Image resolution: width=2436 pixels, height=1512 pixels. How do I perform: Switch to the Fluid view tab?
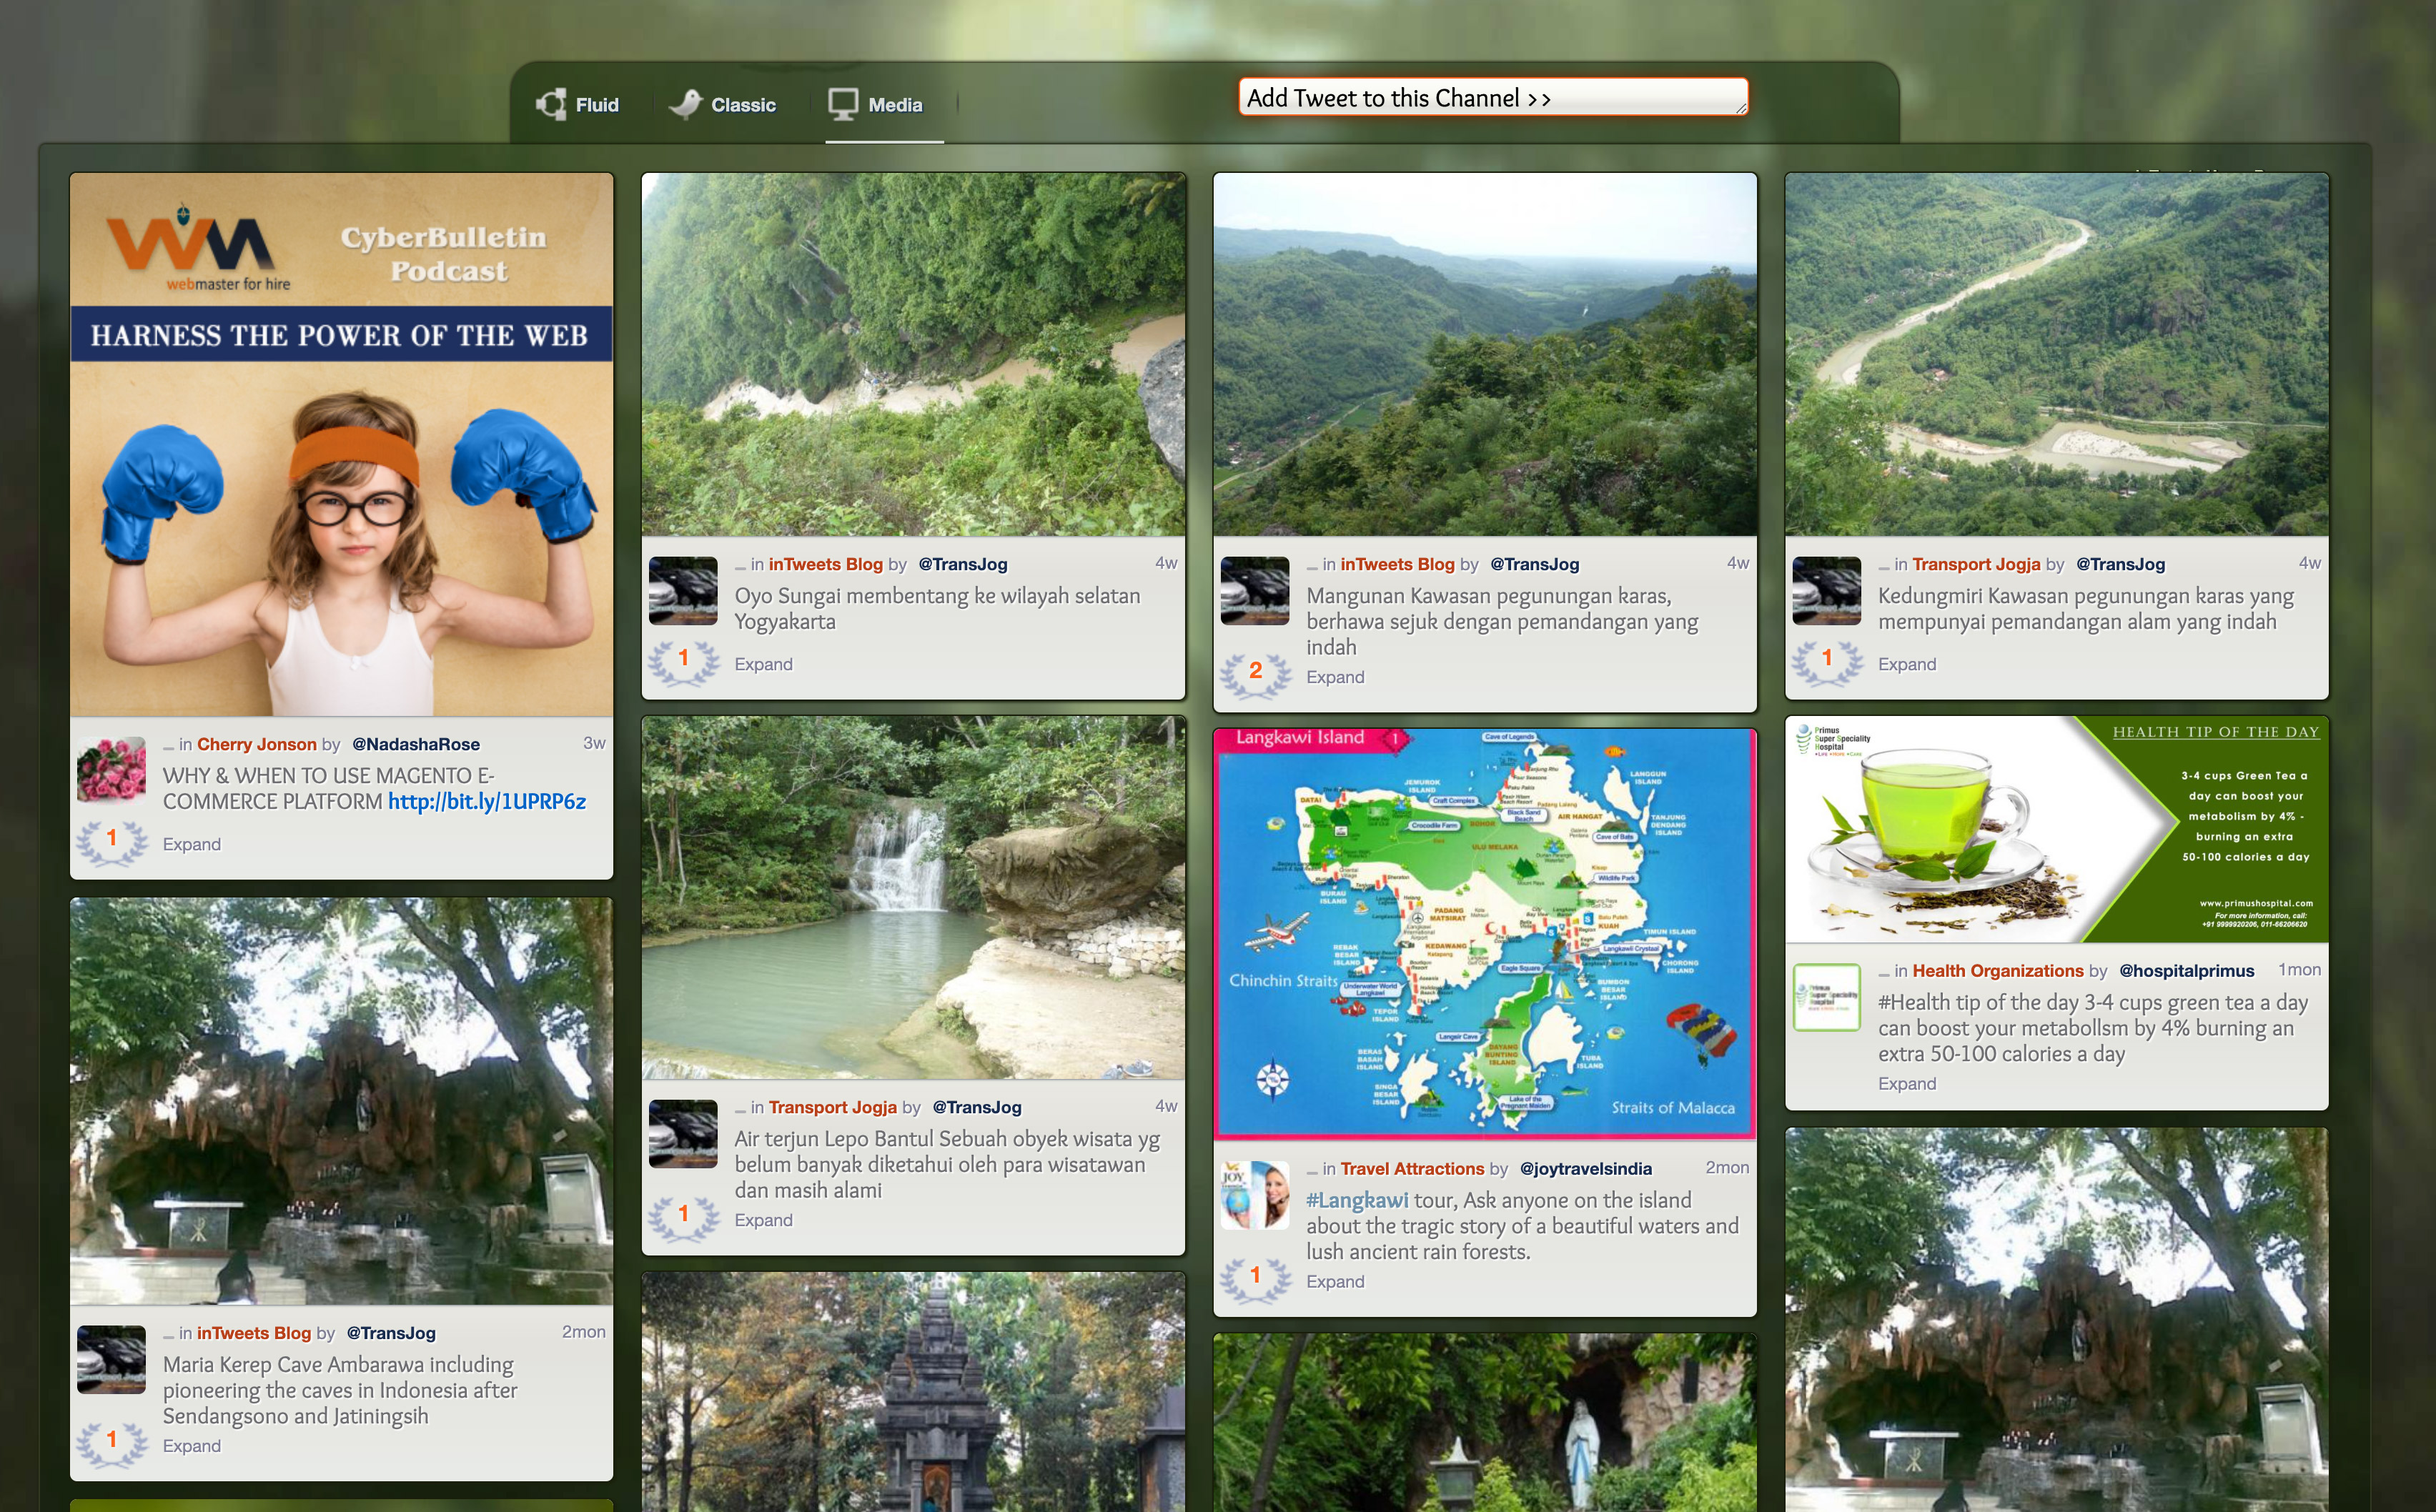click(x=578, y=104)
